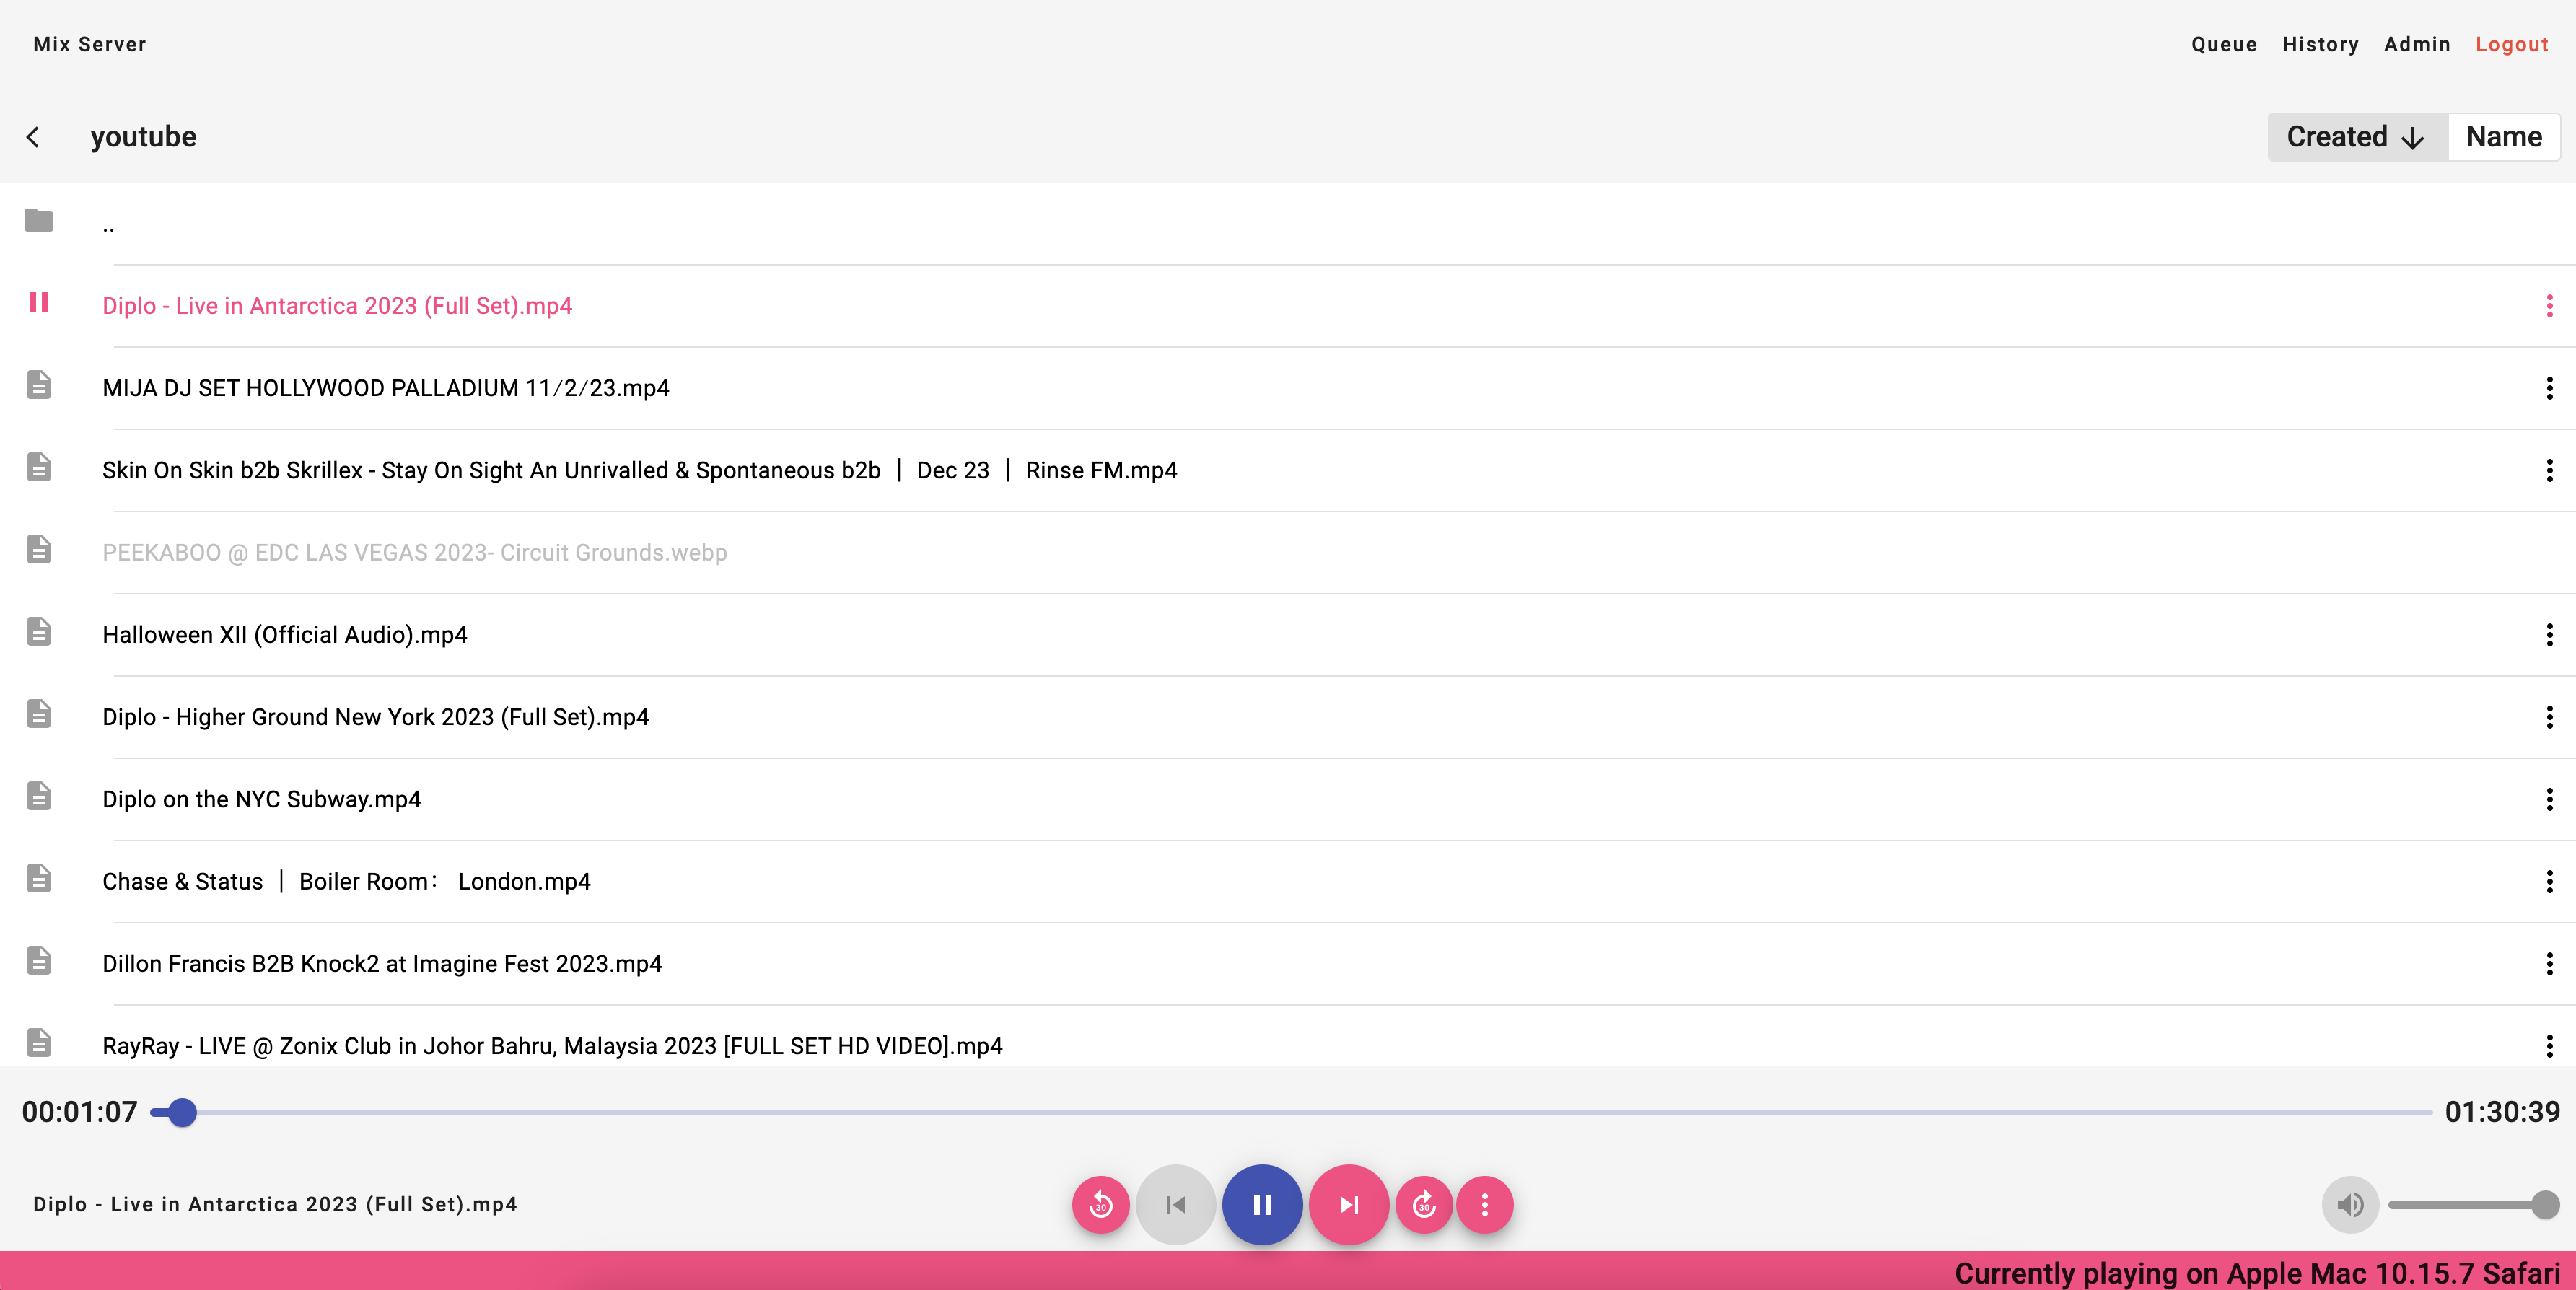The height and width of the screenshot is (1290, 2576).
Task: Open more options for Halloween XII file
Action: pyautogui.click(x=2549, y=635)
